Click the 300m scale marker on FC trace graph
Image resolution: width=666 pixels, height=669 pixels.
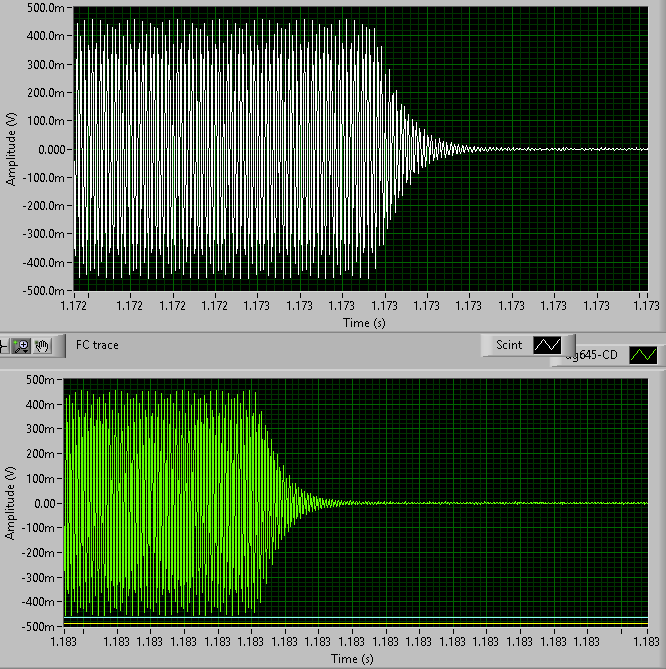point(41,429)
